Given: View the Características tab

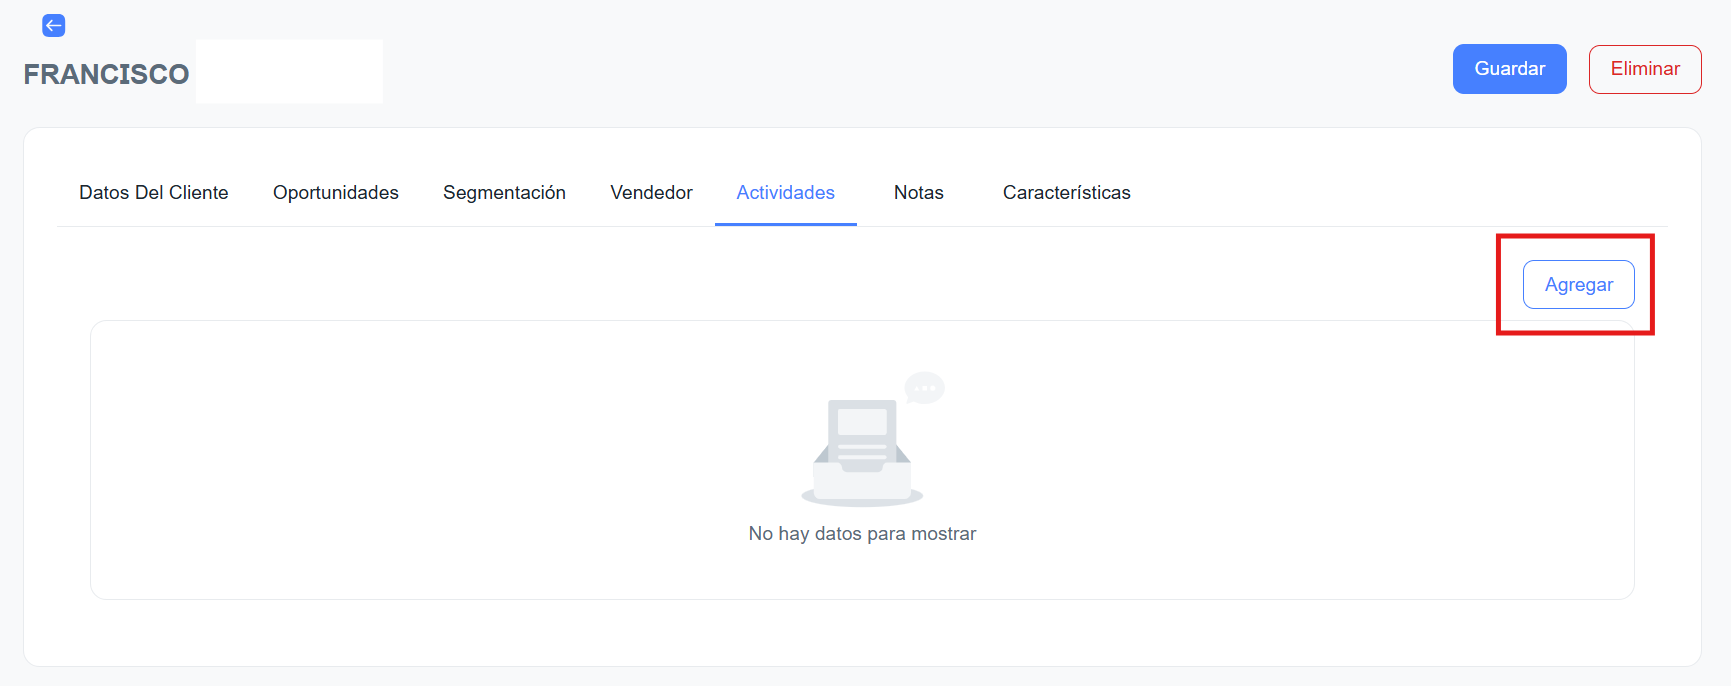Looking at the screenshot, I should click(1066, 193).
